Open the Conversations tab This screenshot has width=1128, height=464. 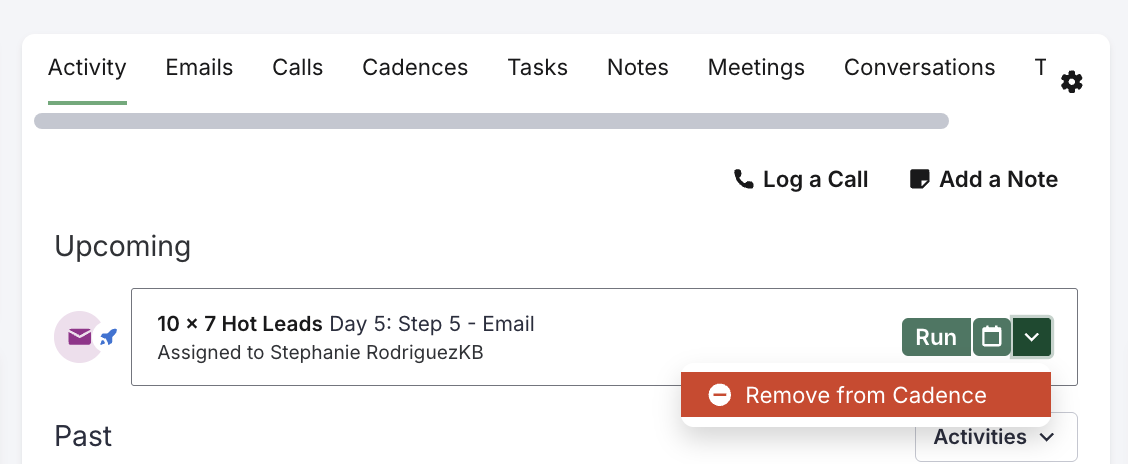919,68
